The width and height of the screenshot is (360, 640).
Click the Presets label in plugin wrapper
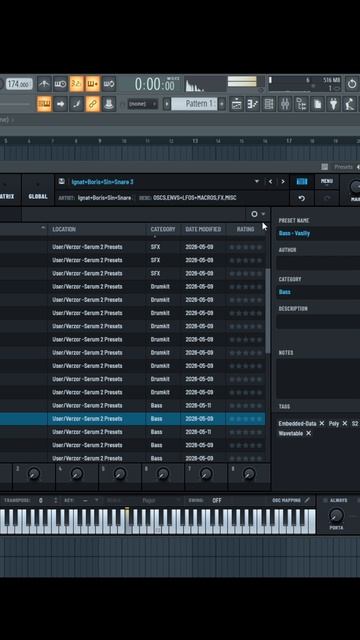click(x=343, y=167)
